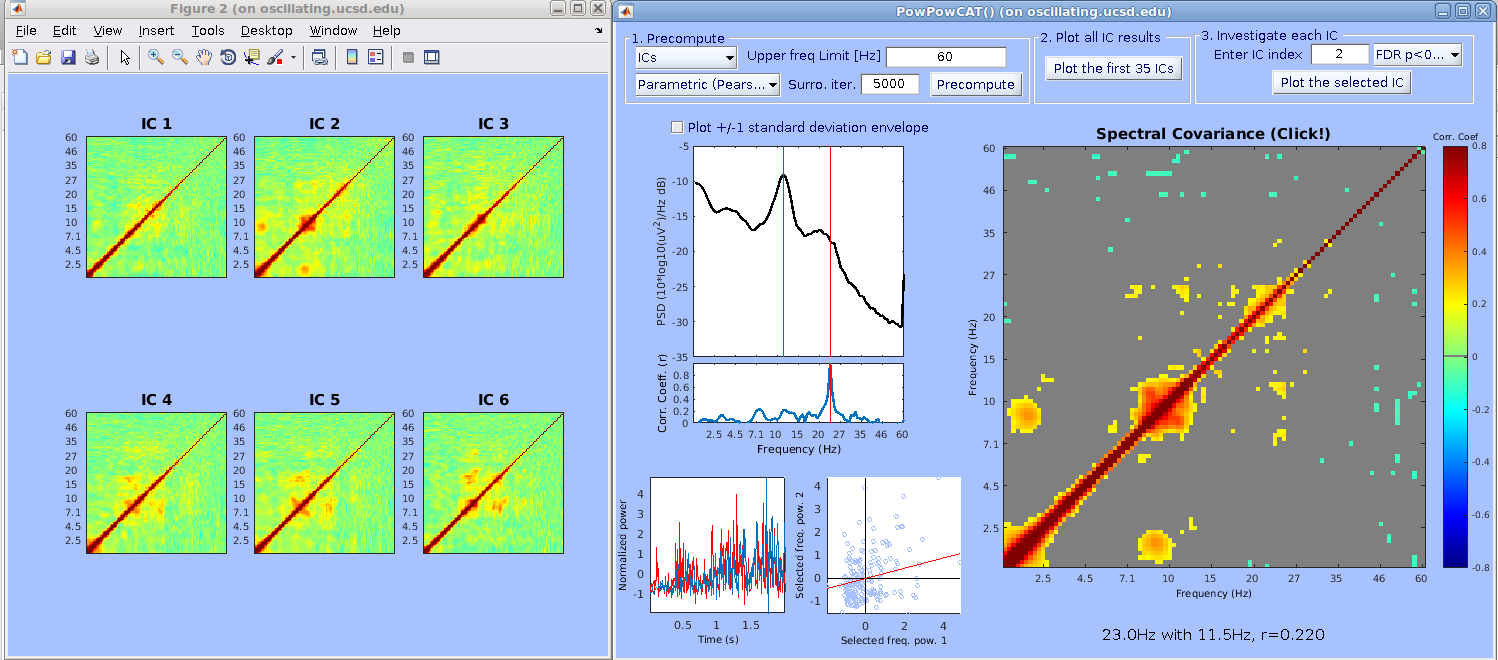
Task: Select the Data Cursor tool
Action: coord(252,58)
